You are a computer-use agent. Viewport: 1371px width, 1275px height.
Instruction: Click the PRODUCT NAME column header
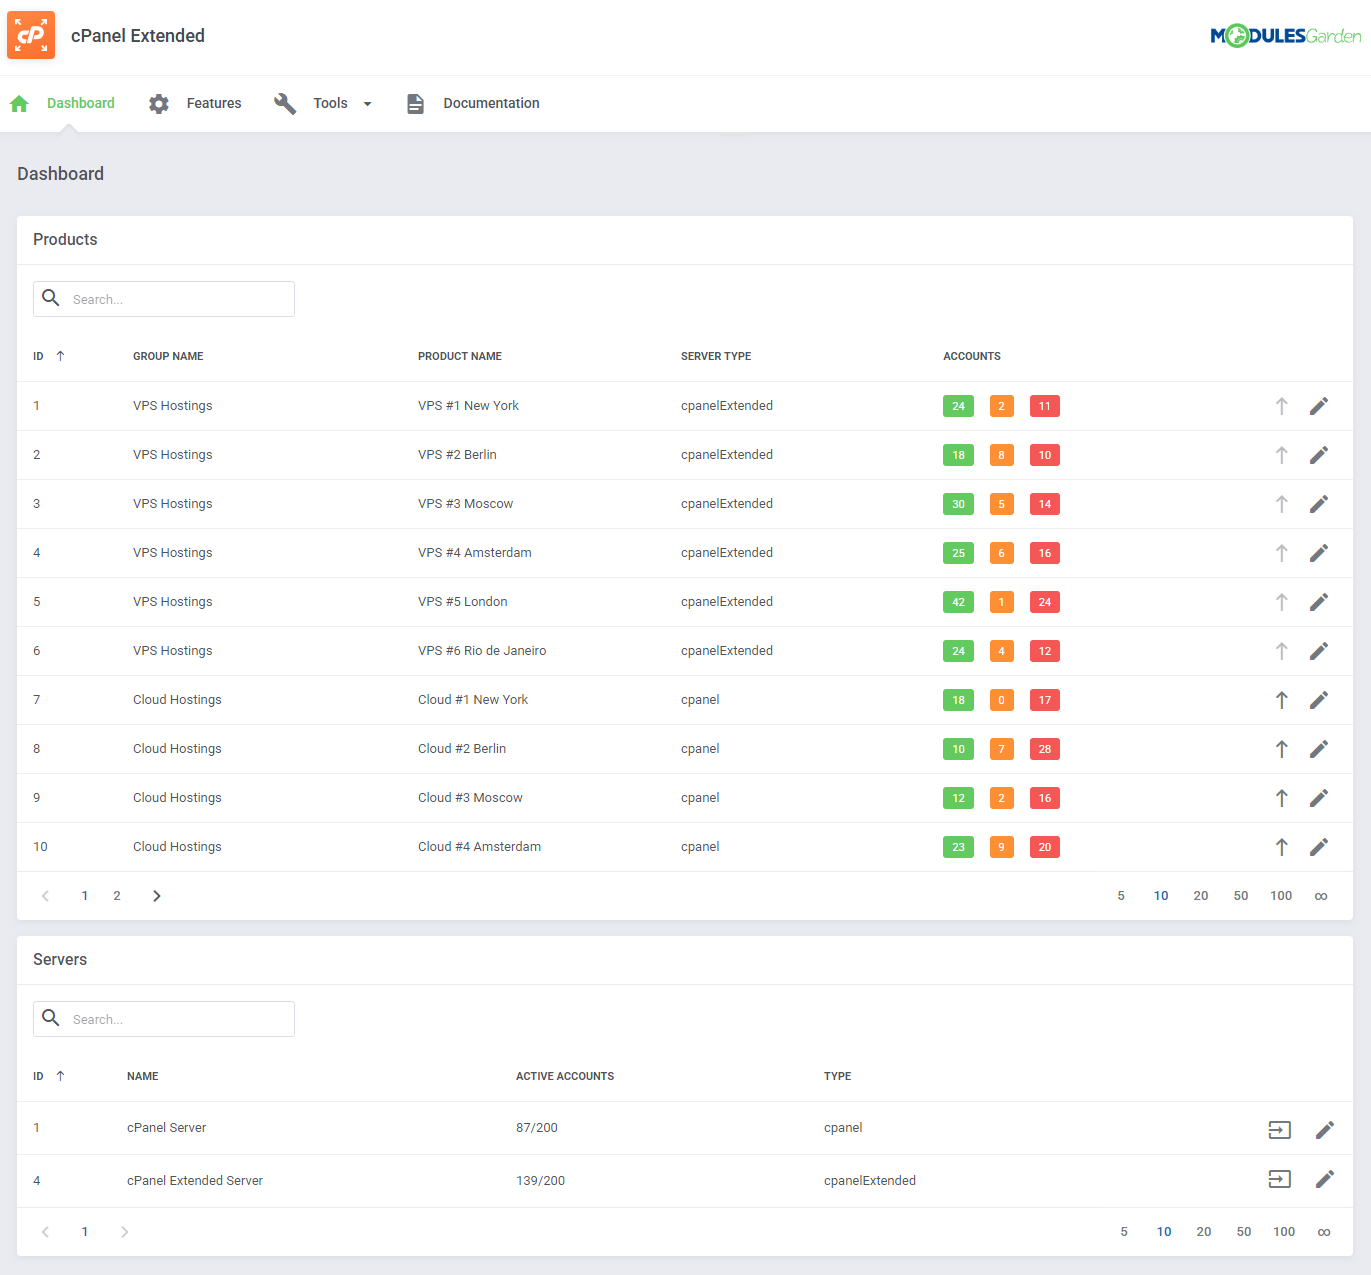click(x=460, y=356)
